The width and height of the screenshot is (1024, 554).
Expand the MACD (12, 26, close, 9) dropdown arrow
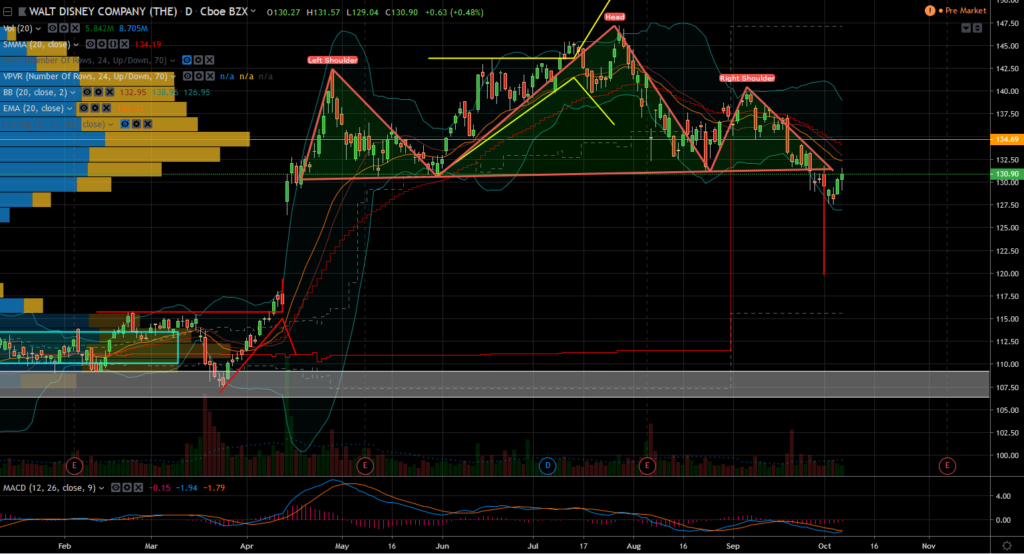pyautogui.click(x=101, y=487)
